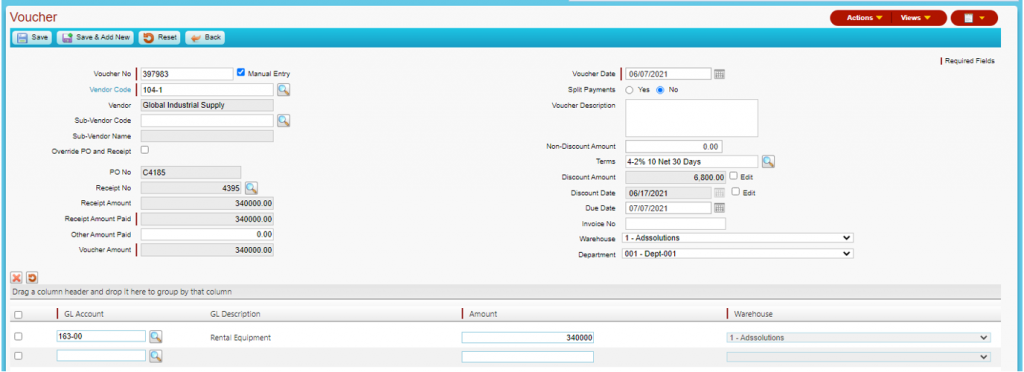
Task: Expand the Department 001 - Dept-001 dropdown
Action: coord(739,254)
